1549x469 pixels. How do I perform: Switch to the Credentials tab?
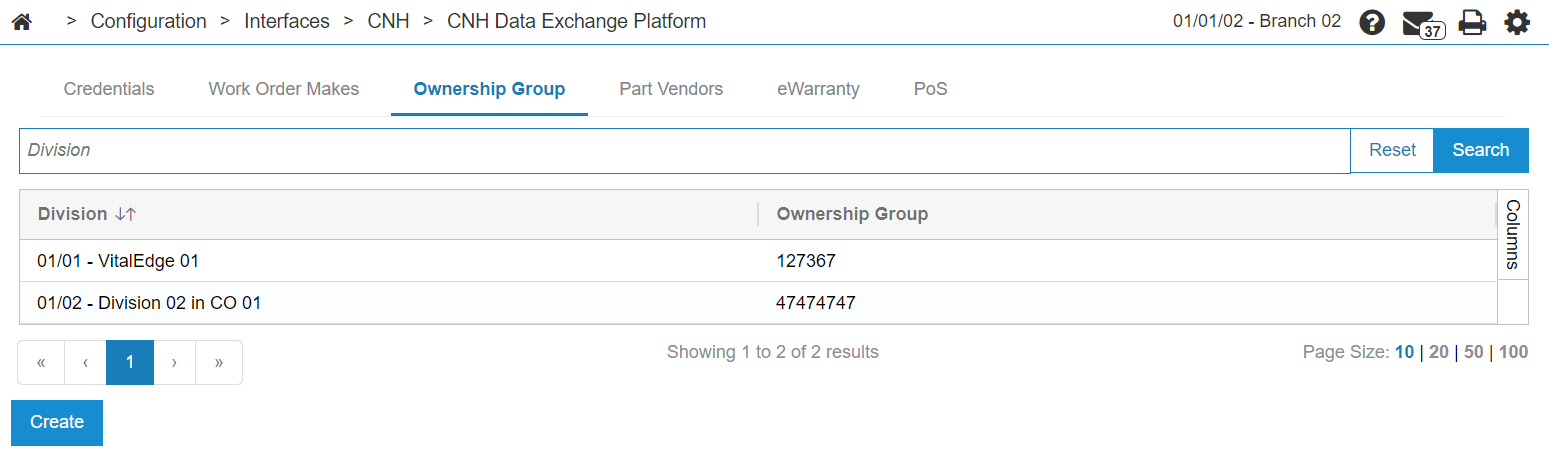(x=109, y=89)
